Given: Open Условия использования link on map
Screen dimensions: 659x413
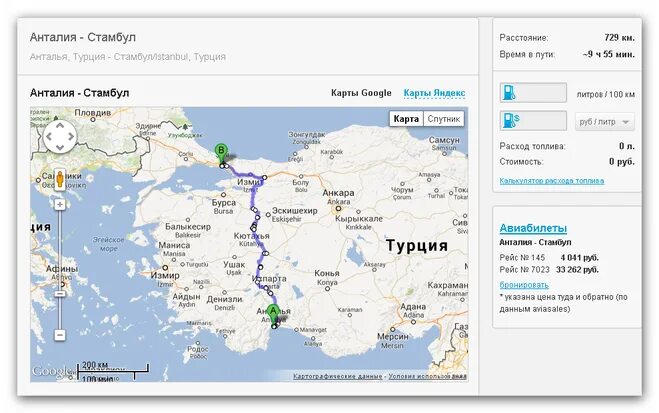Looking at the screenshot, I should 427,376.
